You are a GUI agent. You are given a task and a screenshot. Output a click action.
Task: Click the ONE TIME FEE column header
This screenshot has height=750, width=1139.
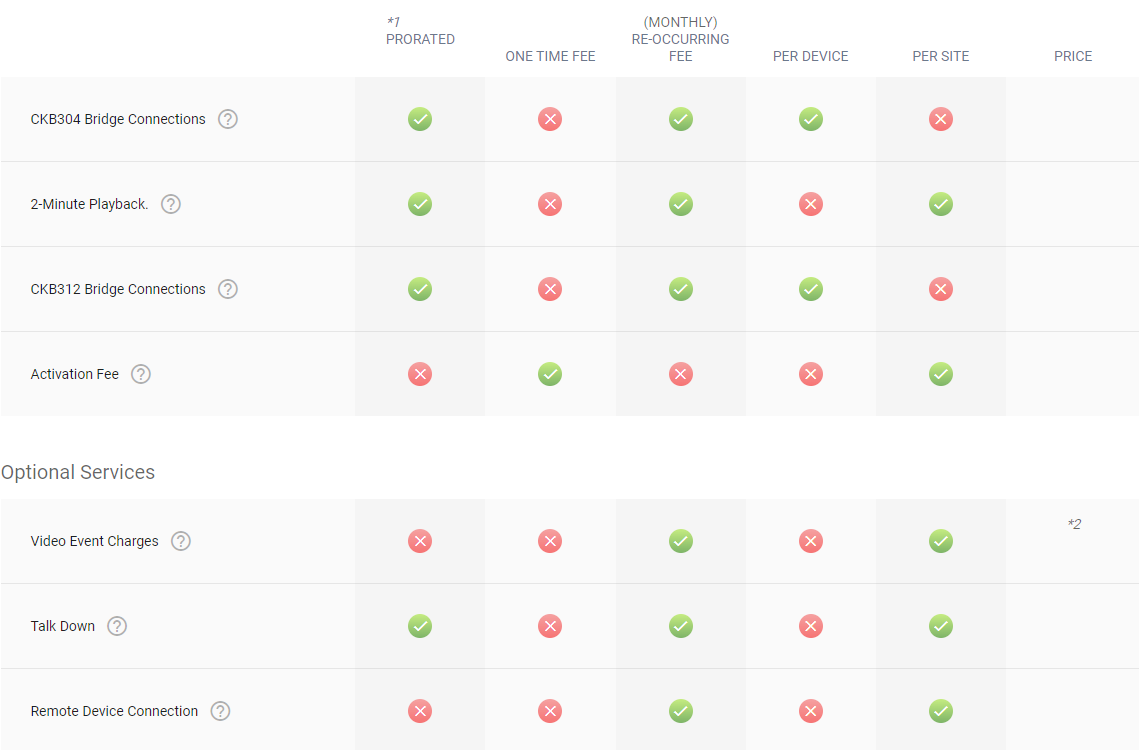(x=551, y=57)
